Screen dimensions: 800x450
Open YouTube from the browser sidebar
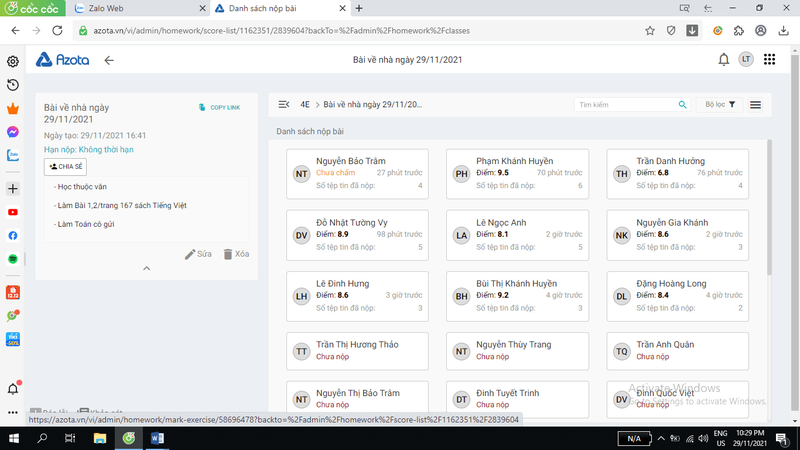click(x=13, y=212)
